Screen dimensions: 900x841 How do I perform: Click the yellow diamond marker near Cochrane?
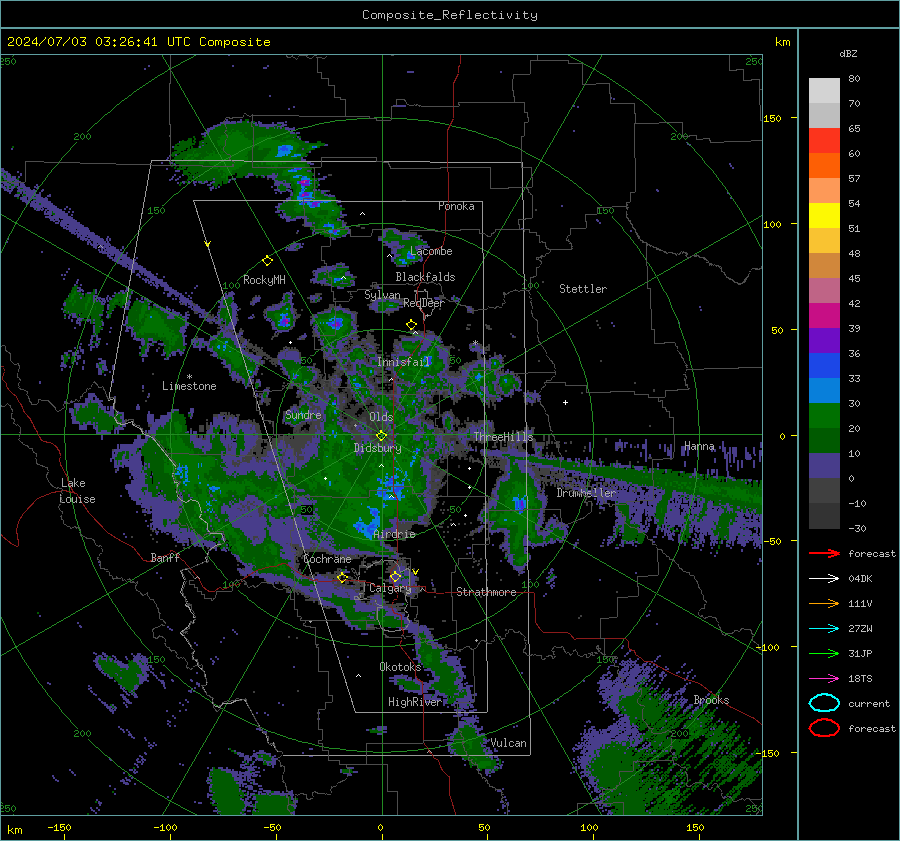click(x=342, y=577)
